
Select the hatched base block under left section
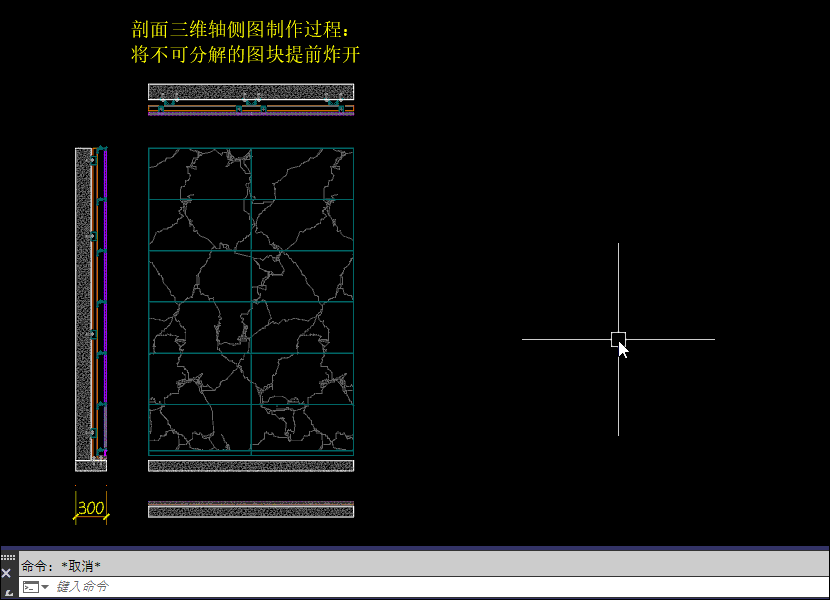click(90, 465)
